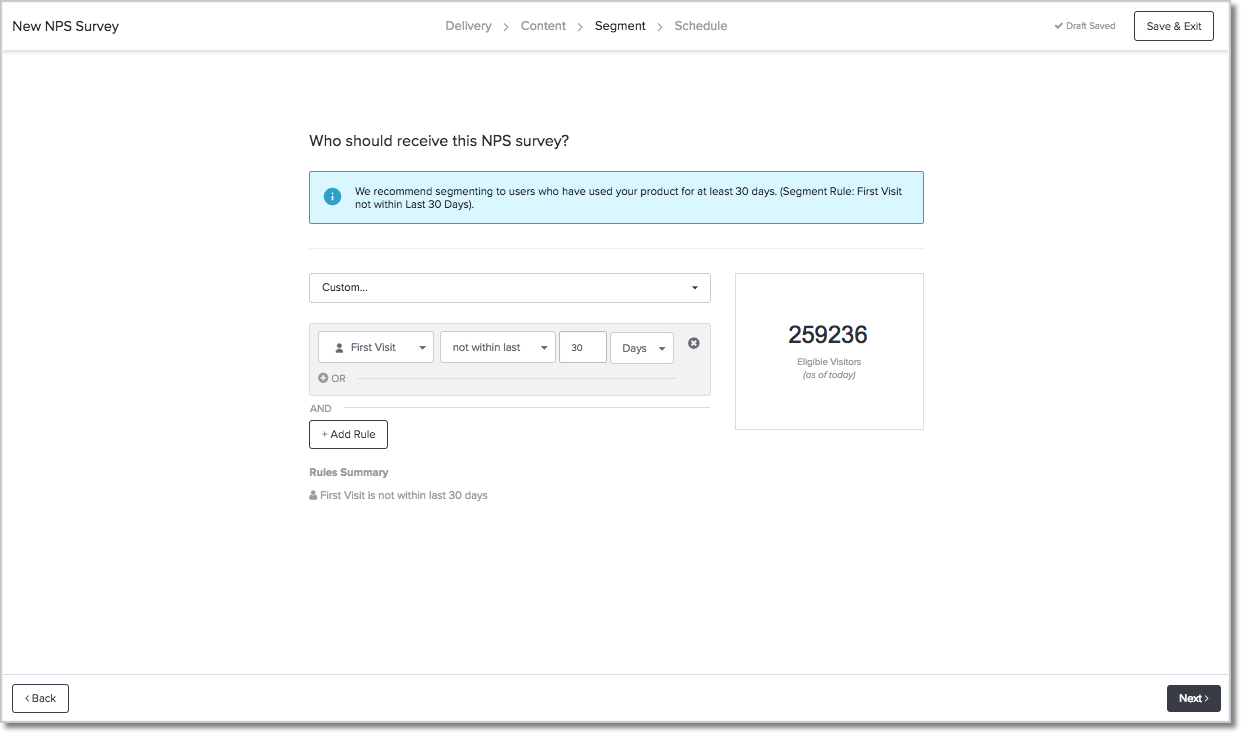Go back using the Back button
This screenshot has width=1241, height=733.
pos(39,698)
